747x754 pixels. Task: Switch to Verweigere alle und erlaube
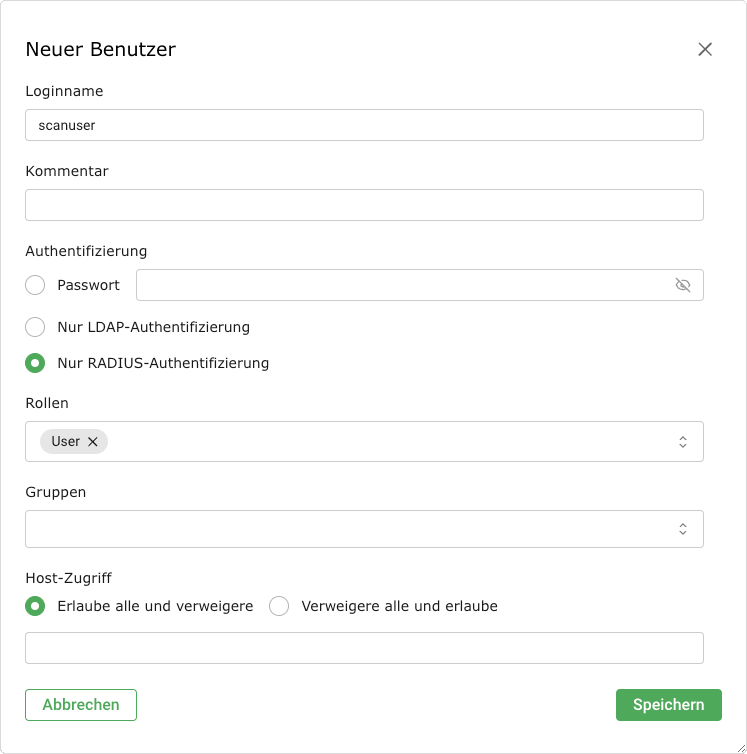pos(279,606)
